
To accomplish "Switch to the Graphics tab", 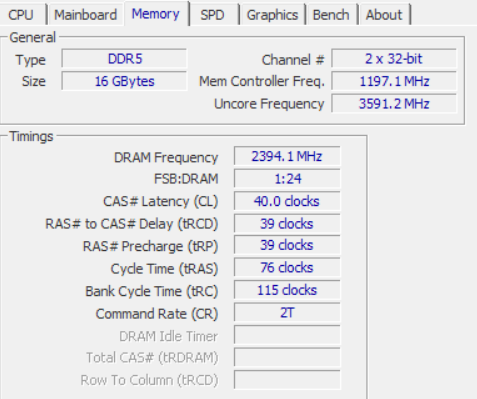I will pos(272,15).
